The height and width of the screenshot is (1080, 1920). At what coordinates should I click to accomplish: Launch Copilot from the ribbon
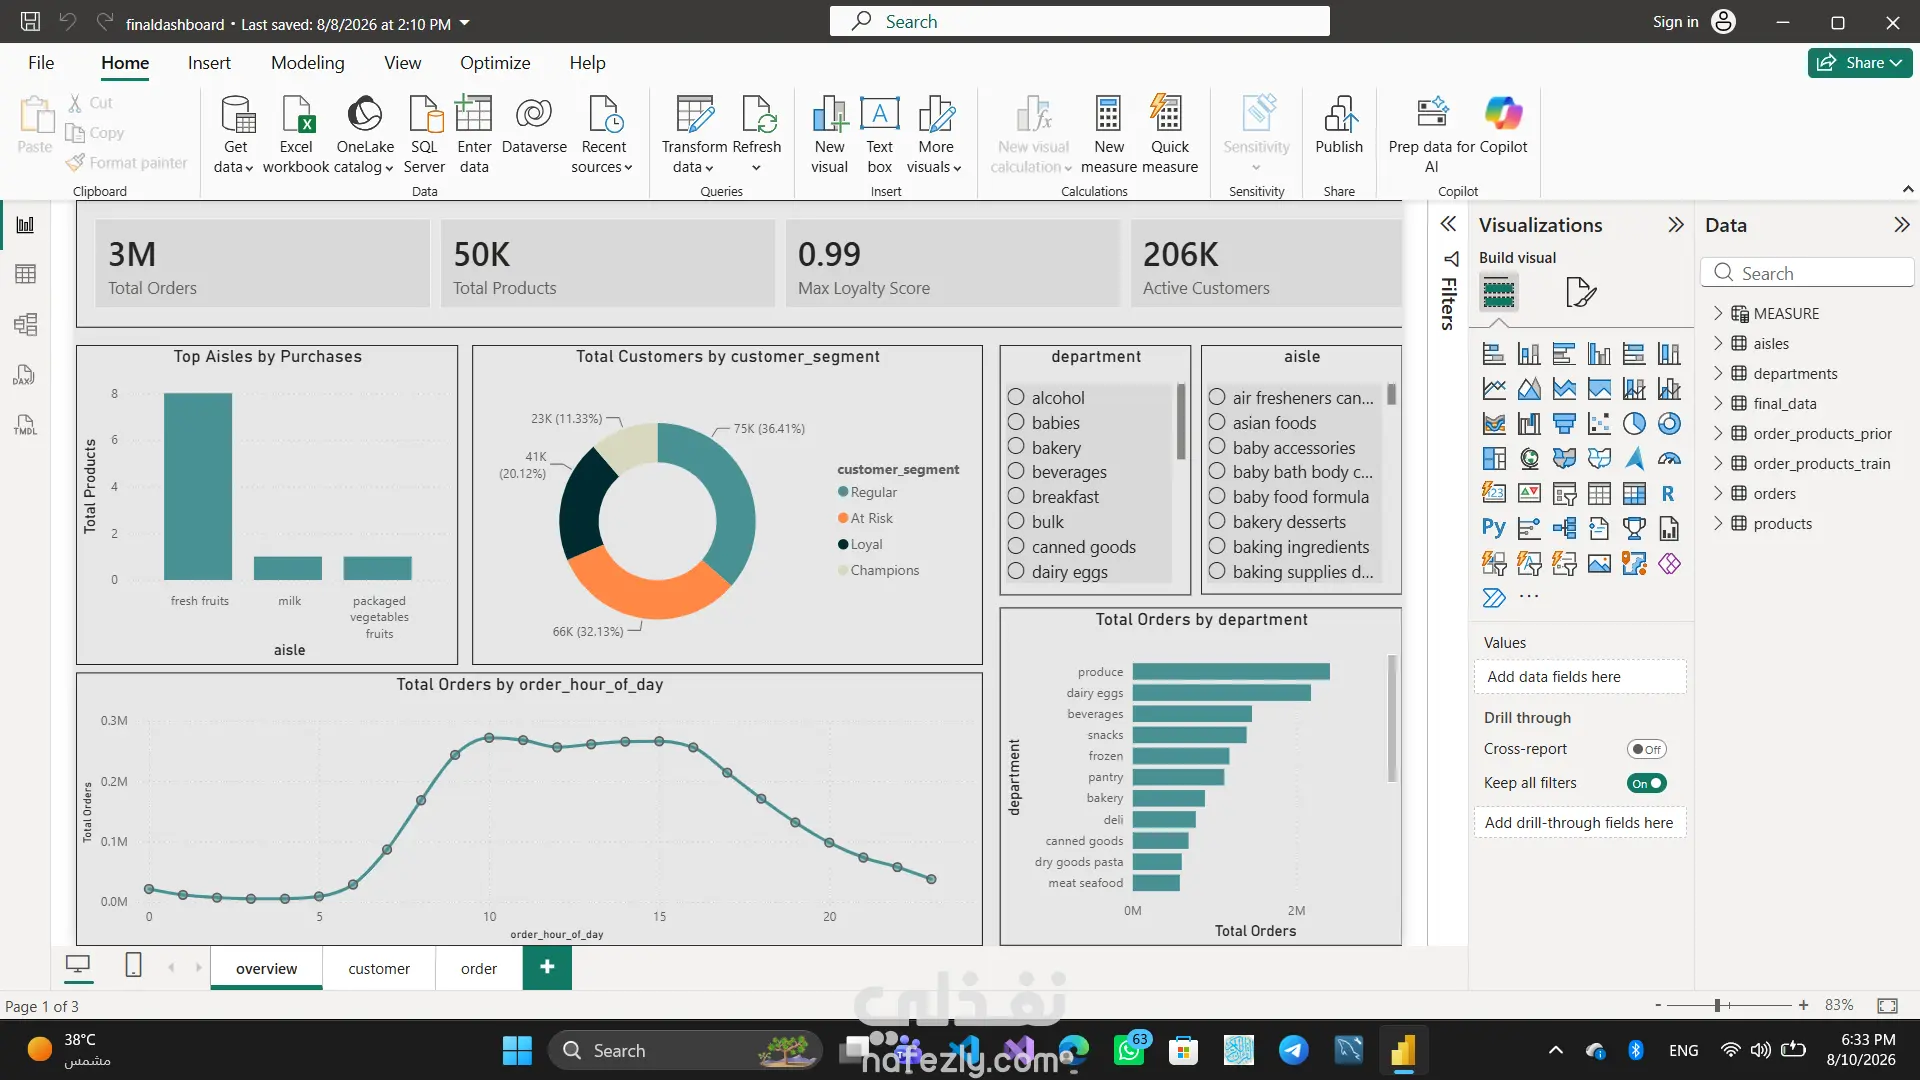tap(1503, 125)
